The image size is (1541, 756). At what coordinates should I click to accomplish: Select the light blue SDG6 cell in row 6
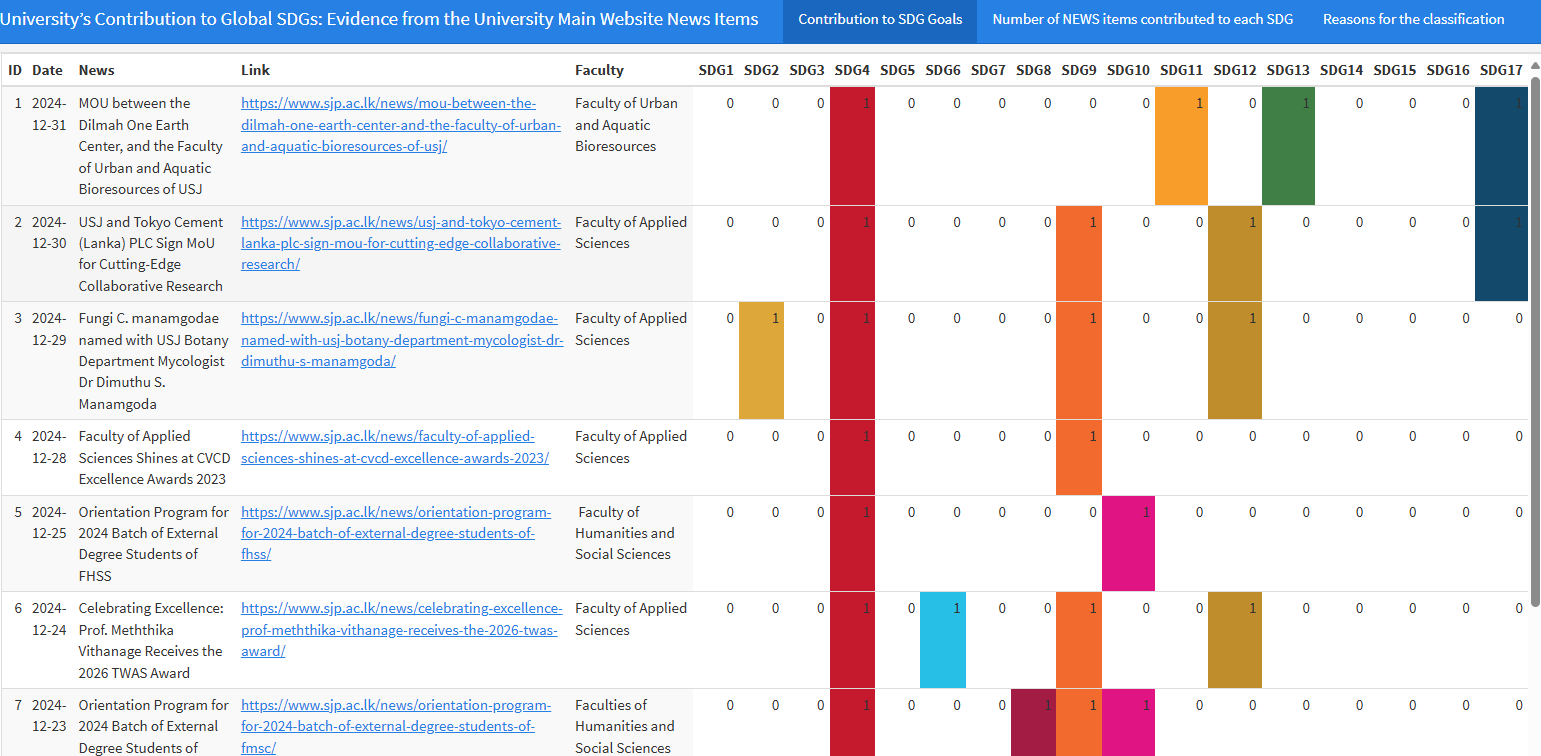point(943,640)
